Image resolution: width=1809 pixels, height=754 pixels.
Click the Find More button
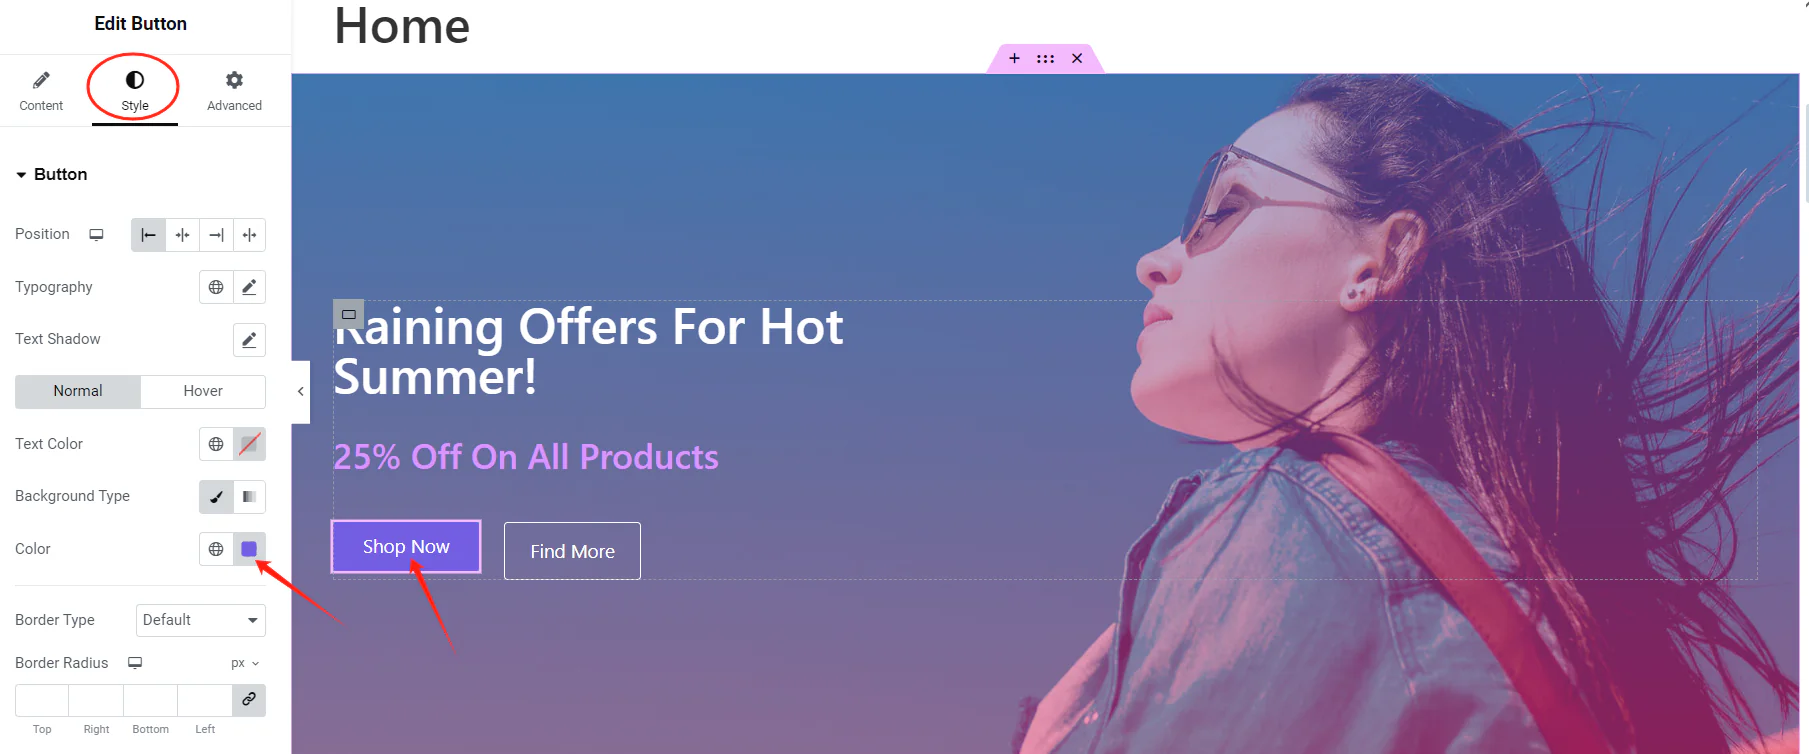click(x=572, y=551)
